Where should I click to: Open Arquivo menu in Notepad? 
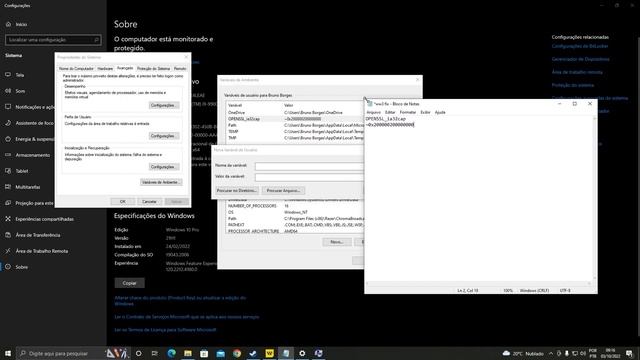click(x=373, y=112)
